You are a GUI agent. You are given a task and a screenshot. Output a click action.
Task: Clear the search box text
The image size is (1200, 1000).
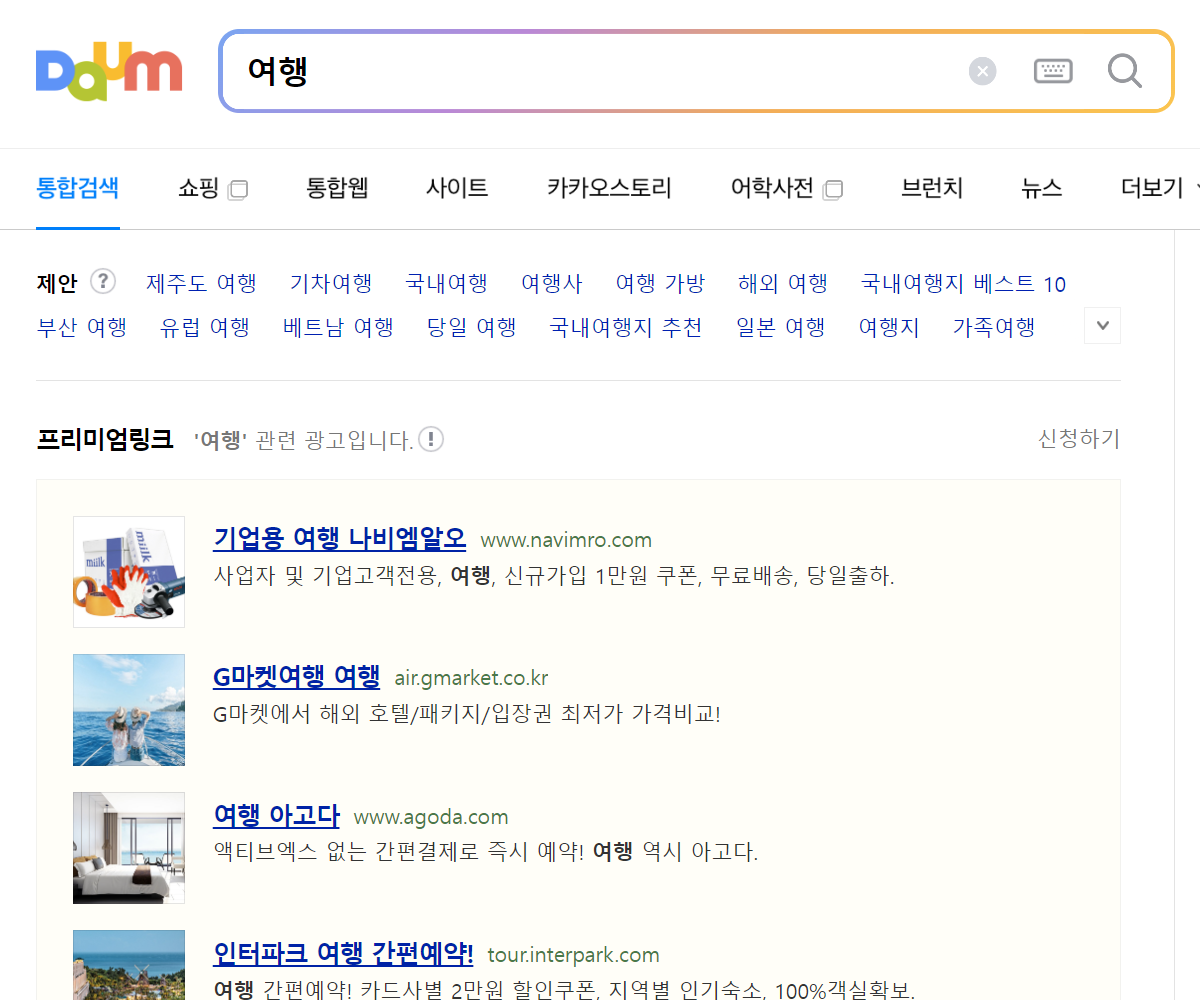click(x=983, y=71)
